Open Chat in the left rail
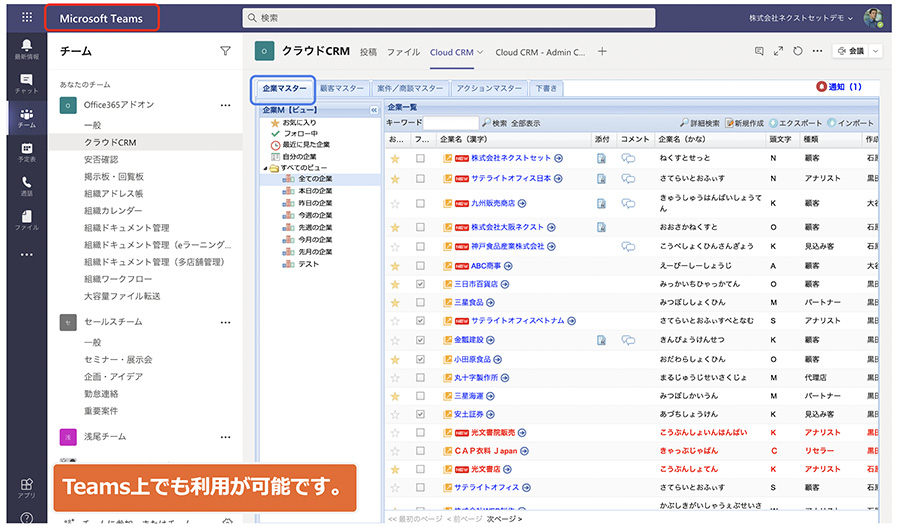 coord(26,83)
